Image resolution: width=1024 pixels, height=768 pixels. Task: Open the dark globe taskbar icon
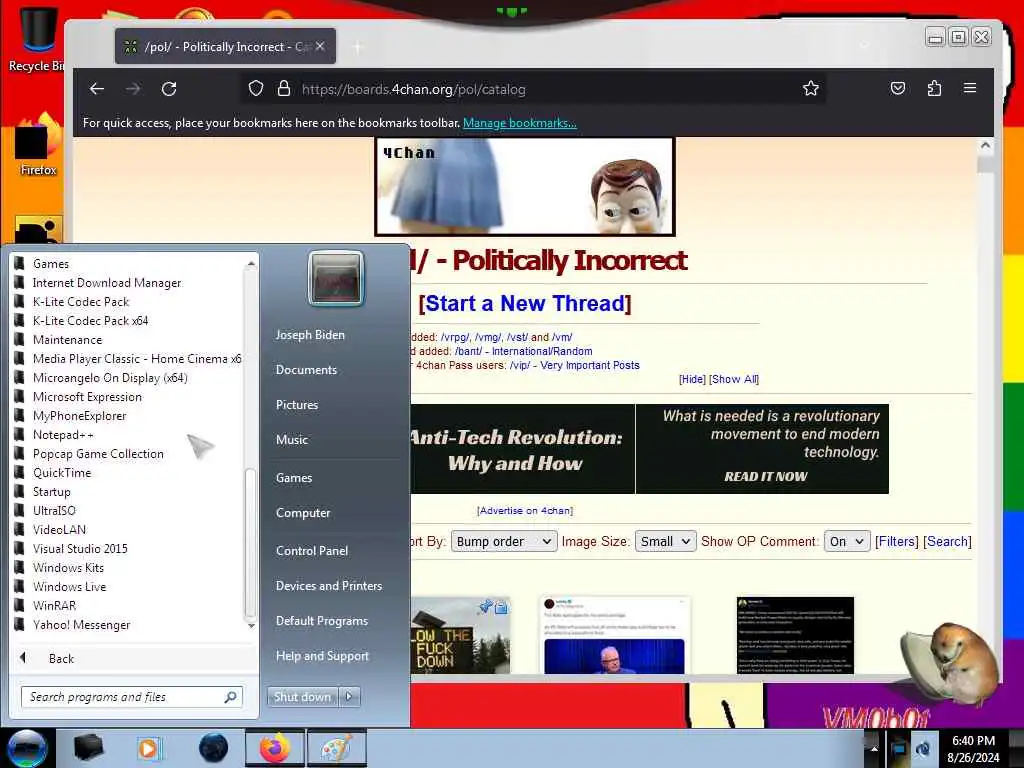point(213,748)
